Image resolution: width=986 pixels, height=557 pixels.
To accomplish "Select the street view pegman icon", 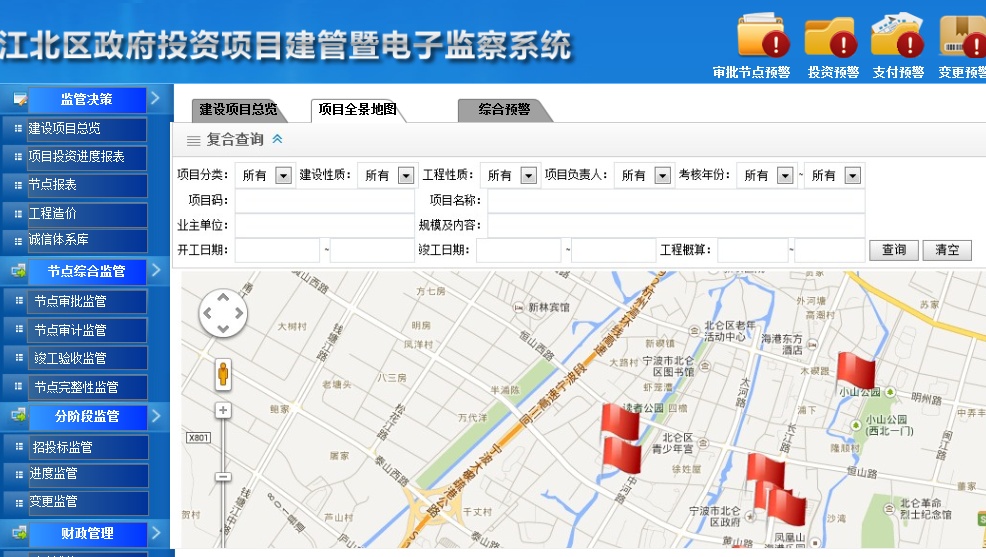I will point(223,374).
